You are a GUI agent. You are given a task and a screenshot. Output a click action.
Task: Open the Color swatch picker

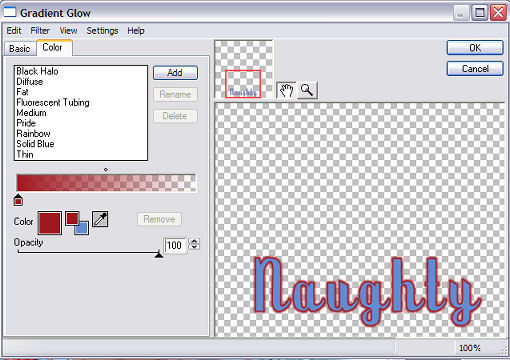click(50, 223)
